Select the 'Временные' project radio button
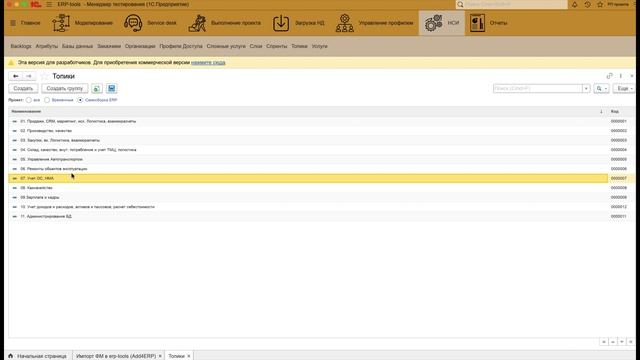640x360 pixels. (x=47, y=100)
